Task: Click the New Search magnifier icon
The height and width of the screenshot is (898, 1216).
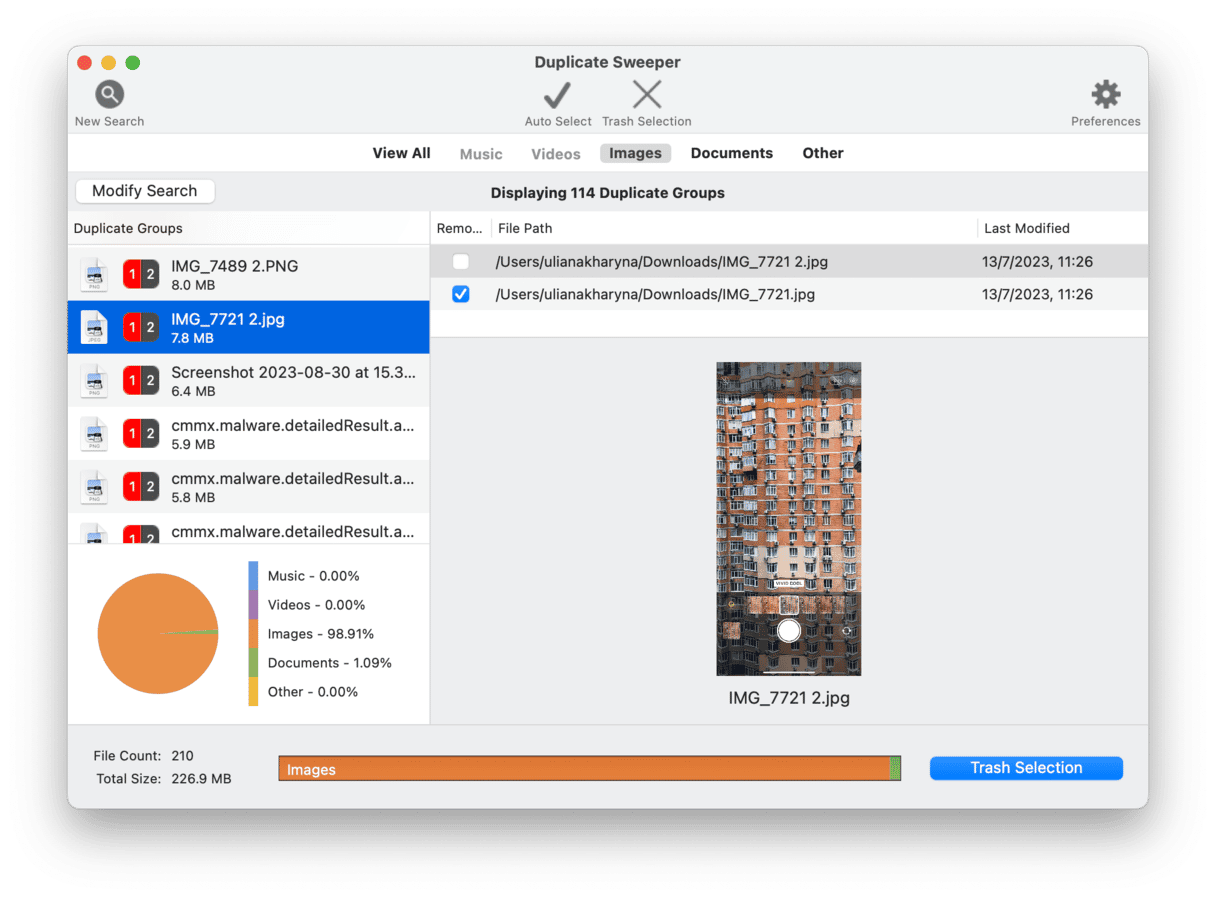Action: (x=109, y=95)
